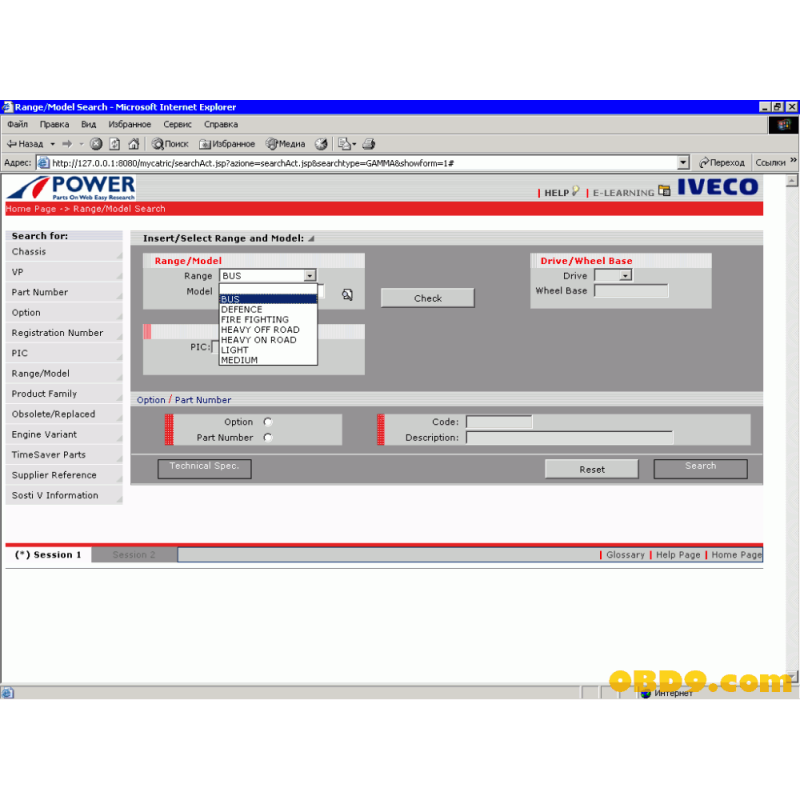The height and width of the screenshot is (800, 800).
Task: Click the Print toolbar icon
Action: (369, 144)
